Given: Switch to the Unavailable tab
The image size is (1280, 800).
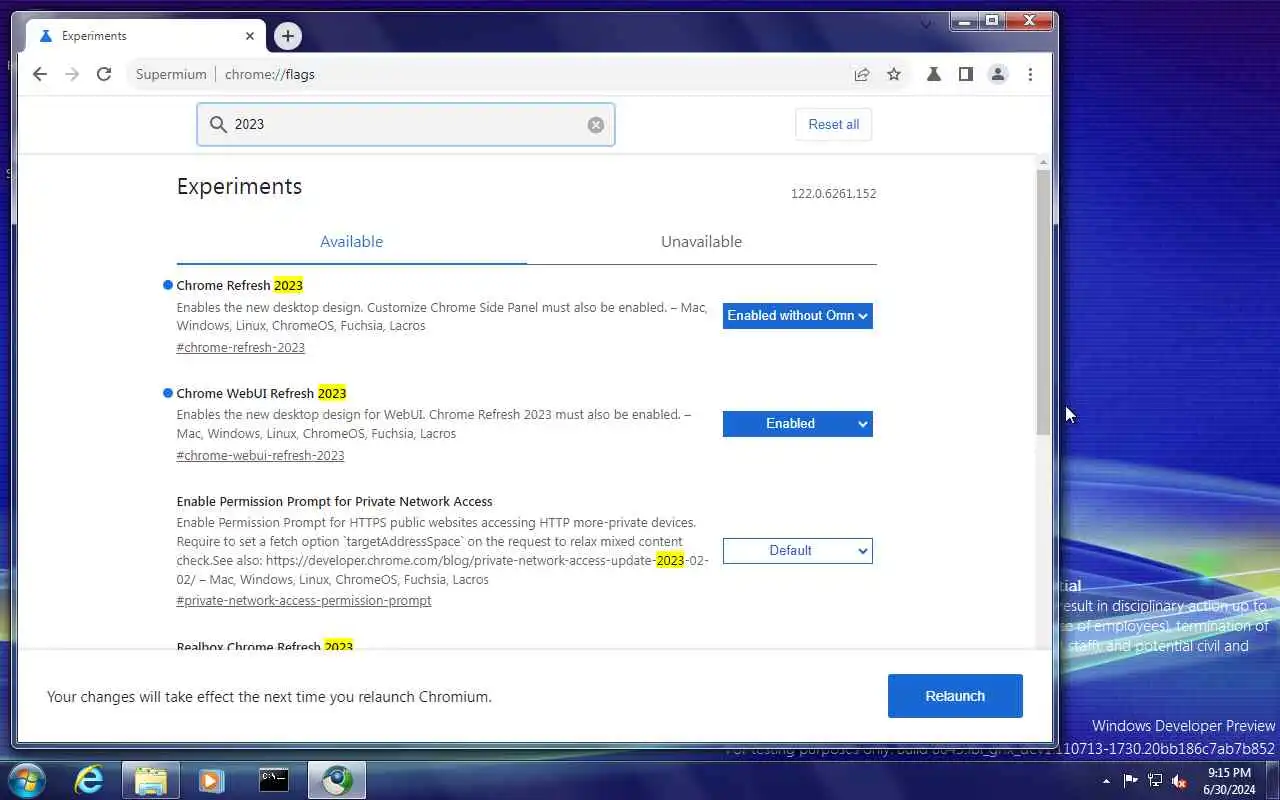Looking at the screenshot, I should coord(701,242).
